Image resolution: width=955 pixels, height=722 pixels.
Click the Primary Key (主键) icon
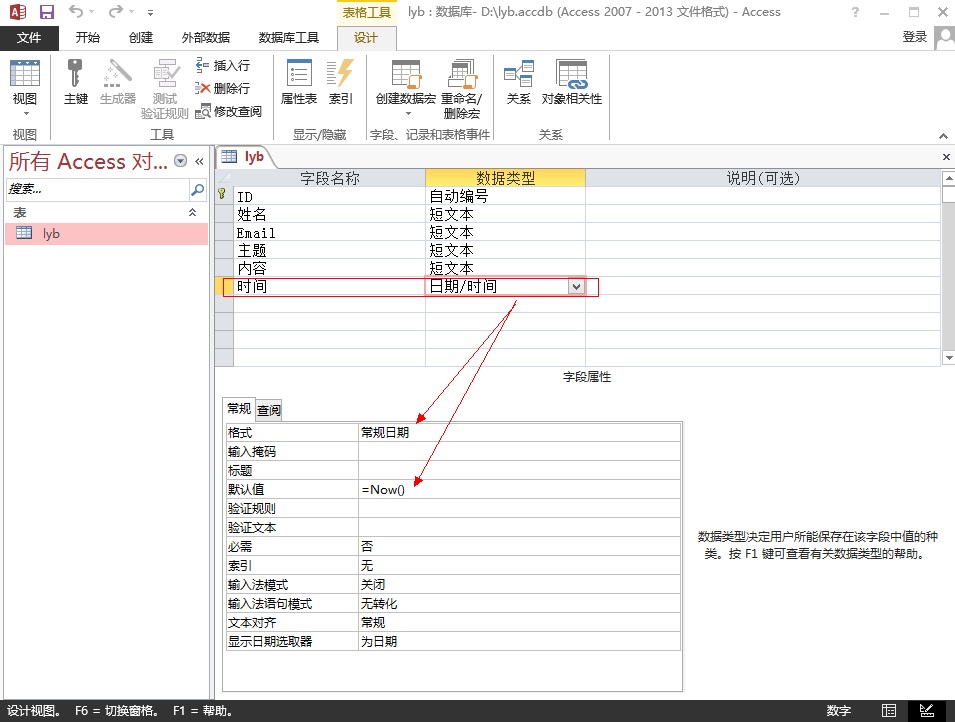coord(76,81)
